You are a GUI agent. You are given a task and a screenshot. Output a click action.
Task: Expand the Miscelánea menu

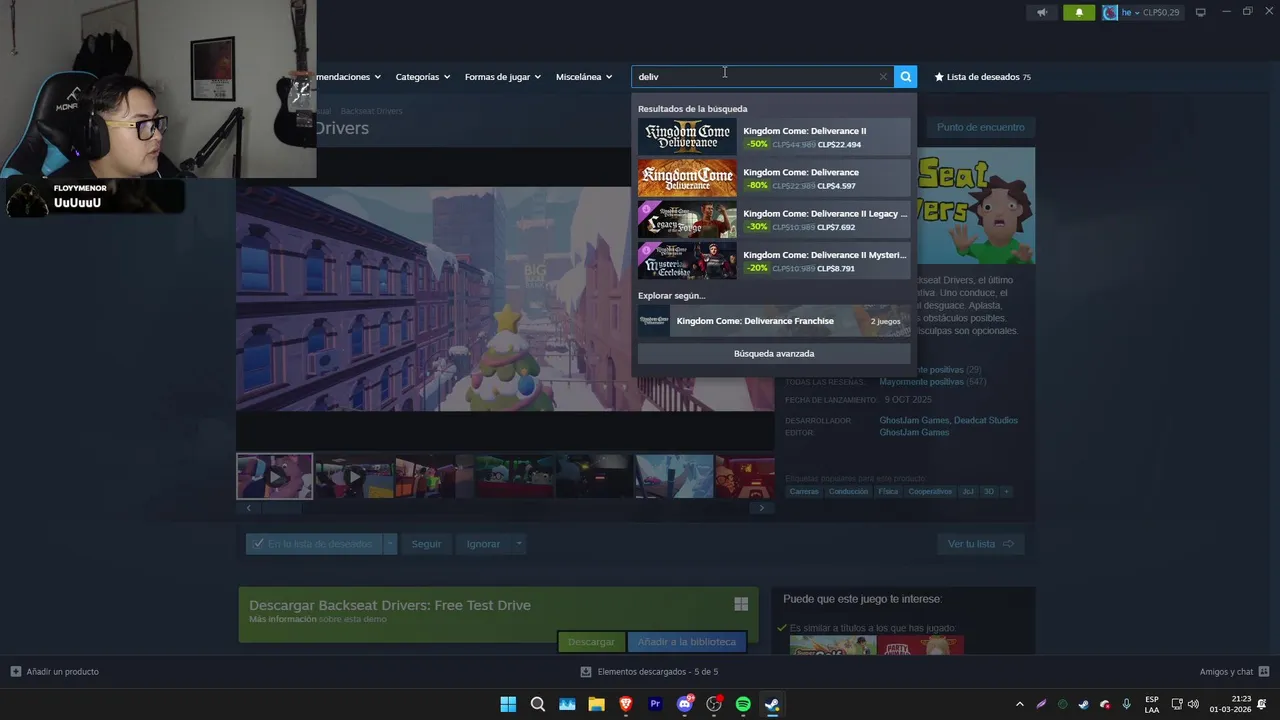point(584,77)
